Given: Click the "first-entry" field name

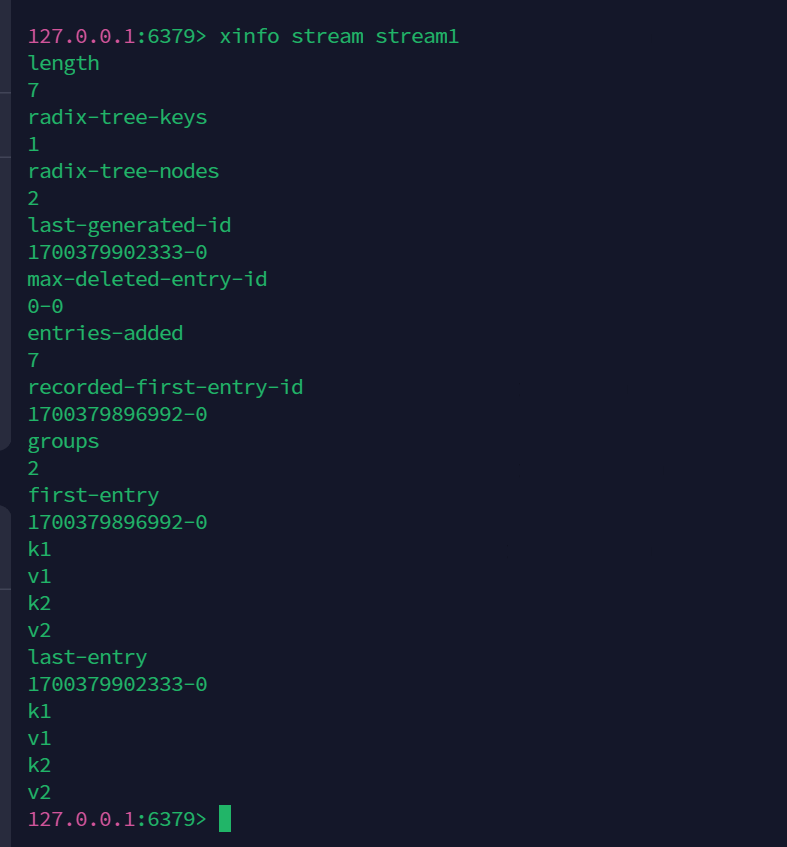Looking at the screenshot, I should coord(93,495).
